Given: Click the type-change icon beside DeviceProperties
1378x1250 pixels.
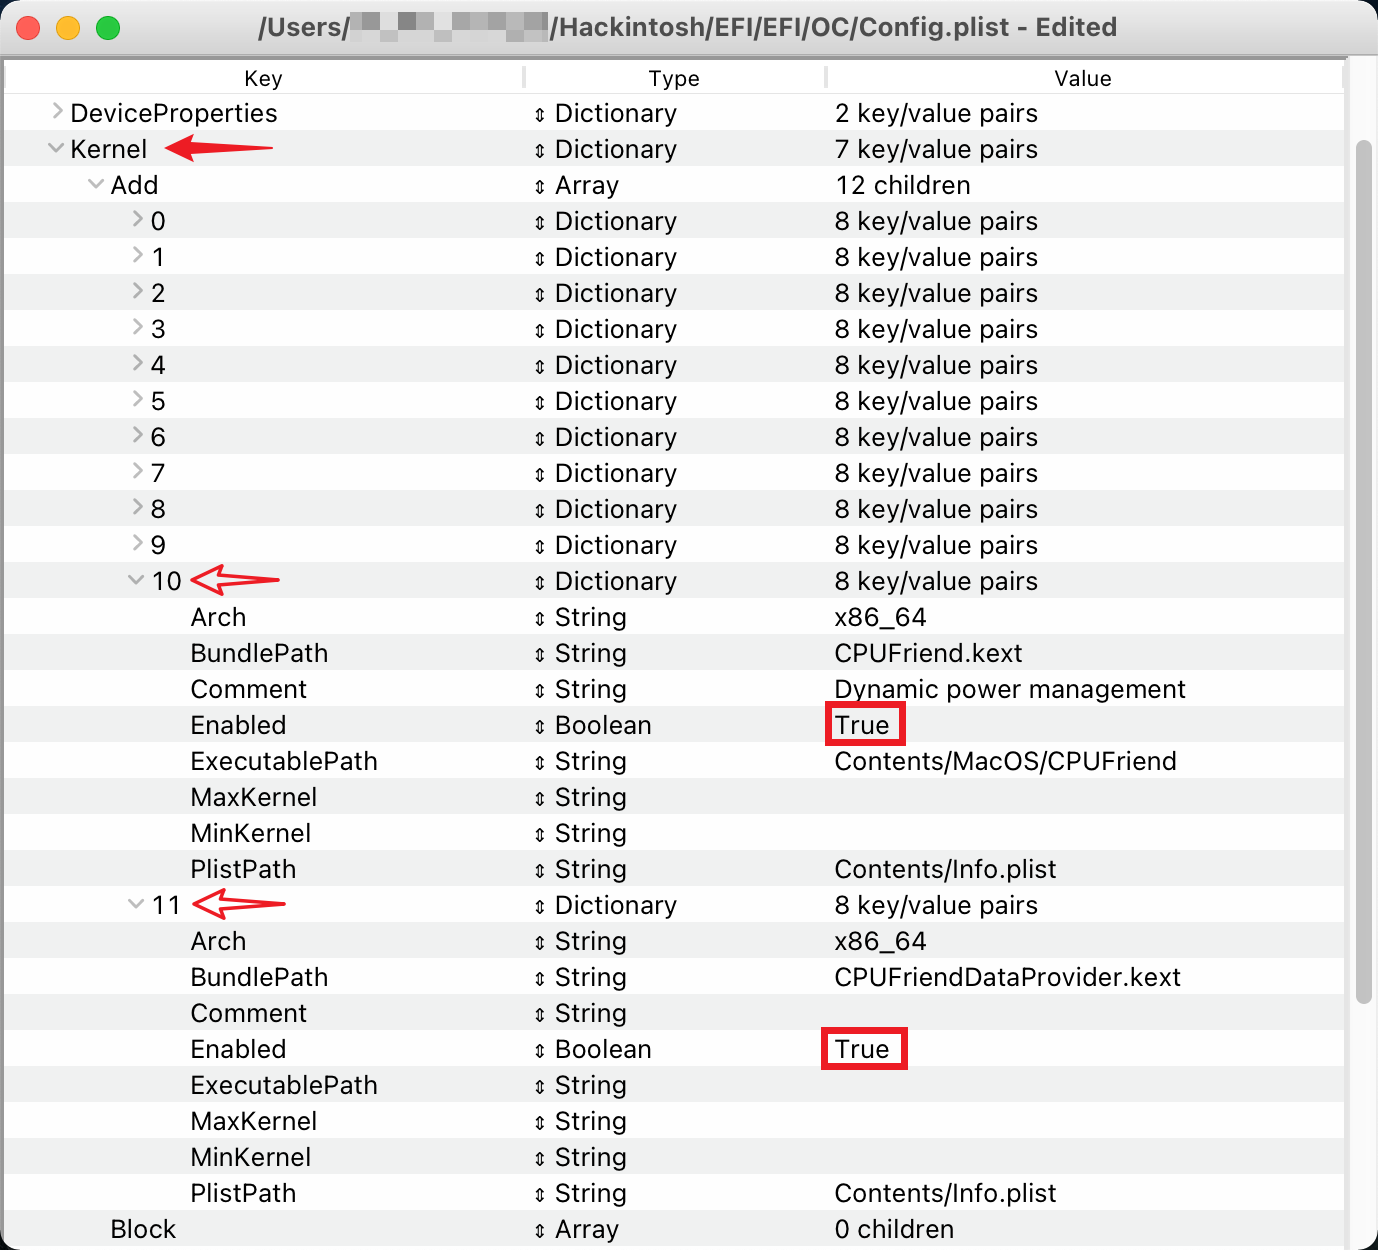Looking at the screenshot, I should (x=538, y=113).
